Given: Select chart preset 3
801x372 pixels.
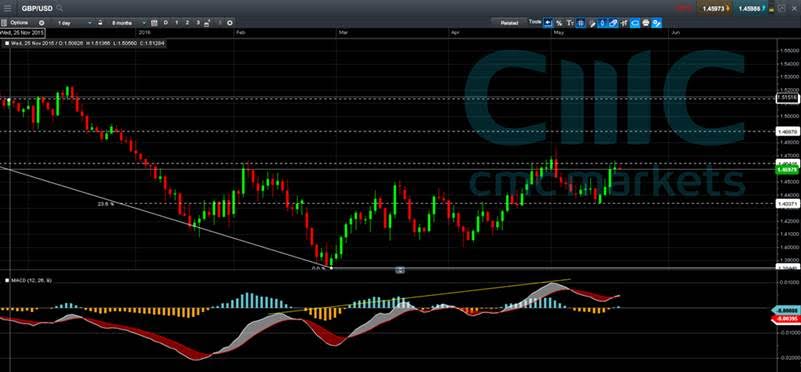Looking at the screenshot, I should tap(198, 23).
